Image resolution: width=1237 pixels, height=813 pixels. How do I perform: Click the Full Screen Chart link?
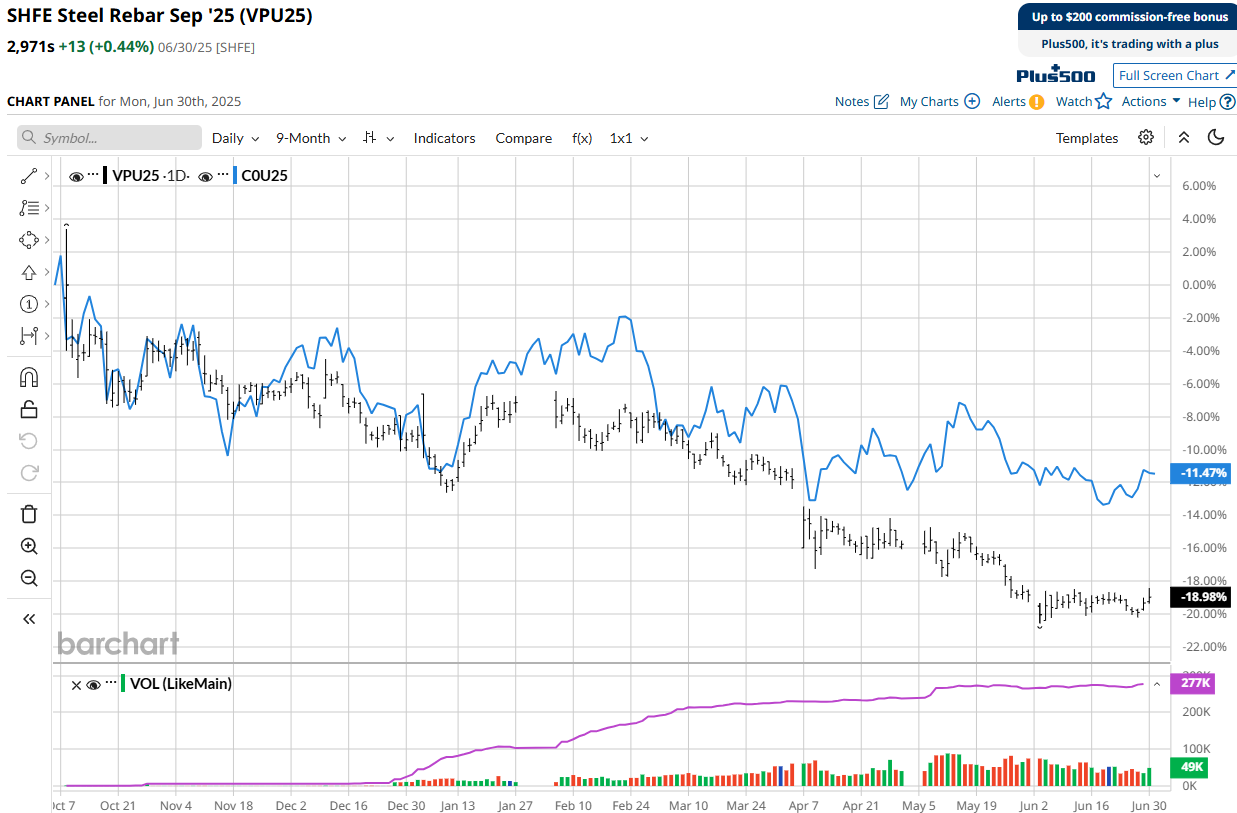click(1175, 76)
